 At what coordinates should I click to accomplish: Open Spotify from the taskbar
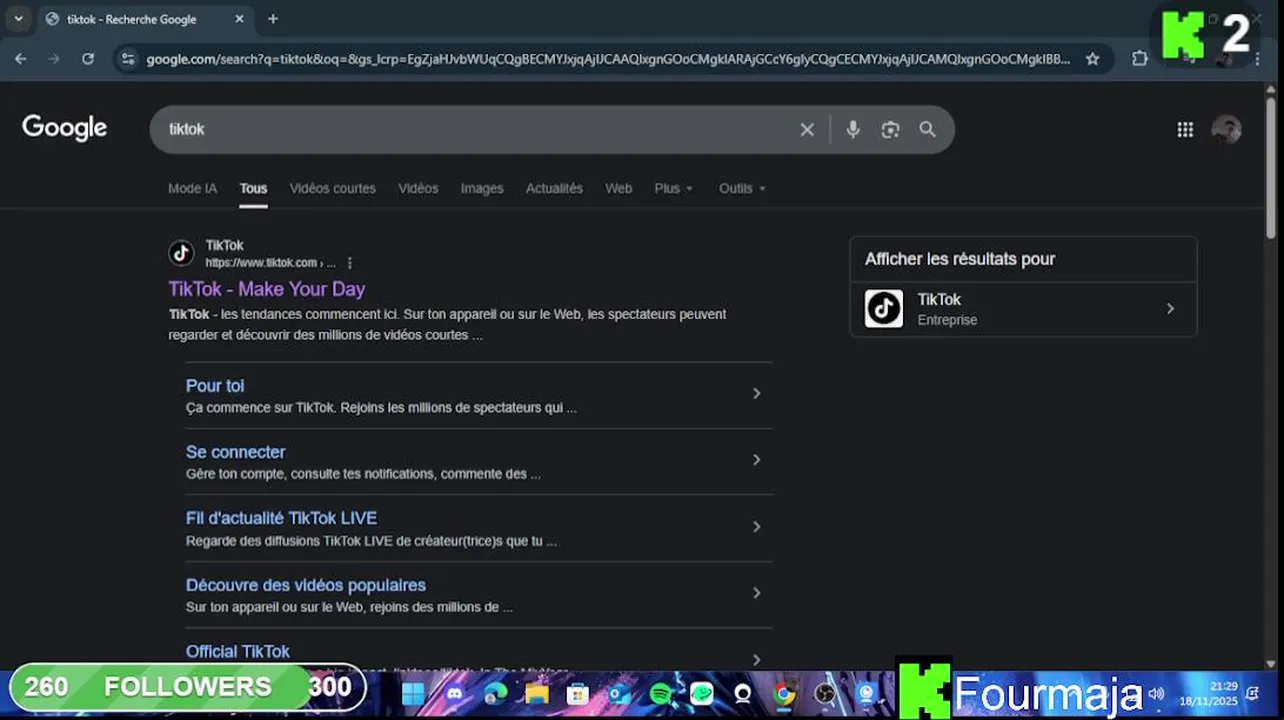[x=661, y=693]
